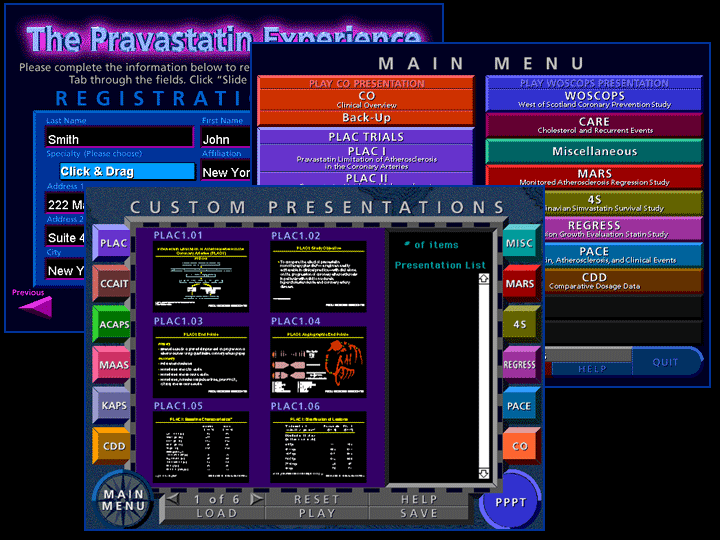Select the PACE category block

point(521,405)
